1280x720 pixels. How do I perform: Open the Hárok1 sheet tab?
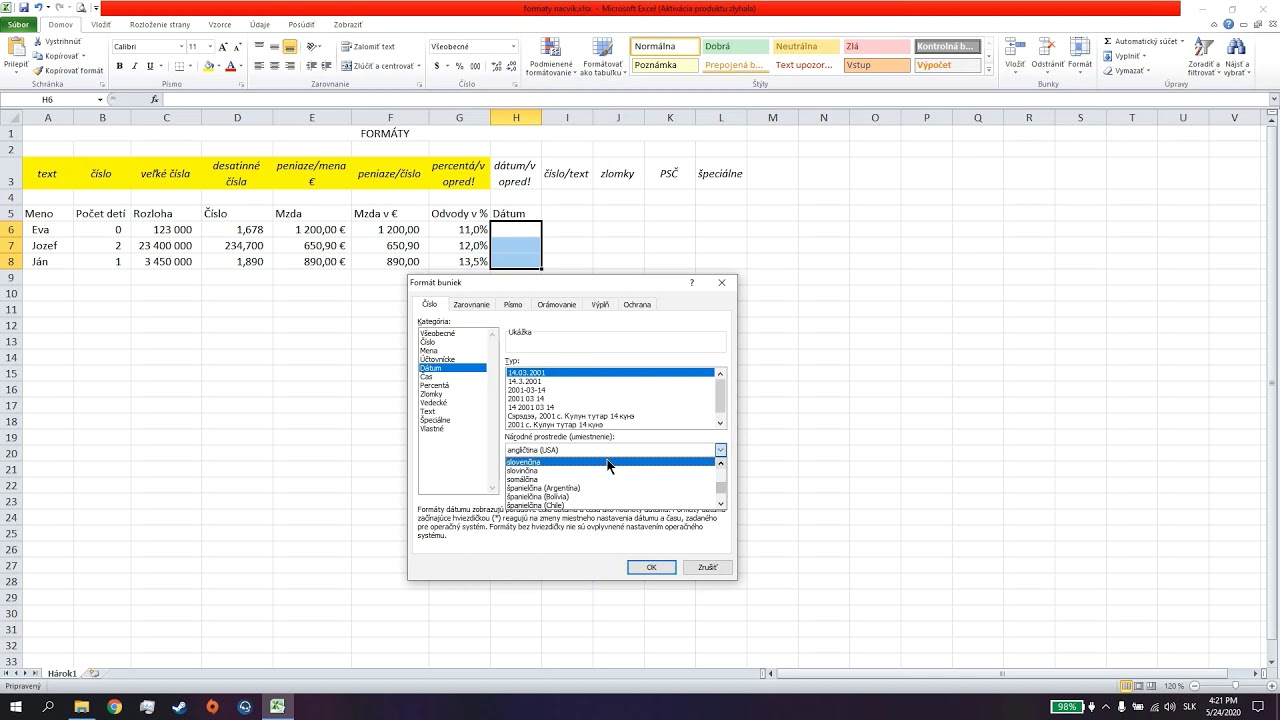[x=62, y=673]
